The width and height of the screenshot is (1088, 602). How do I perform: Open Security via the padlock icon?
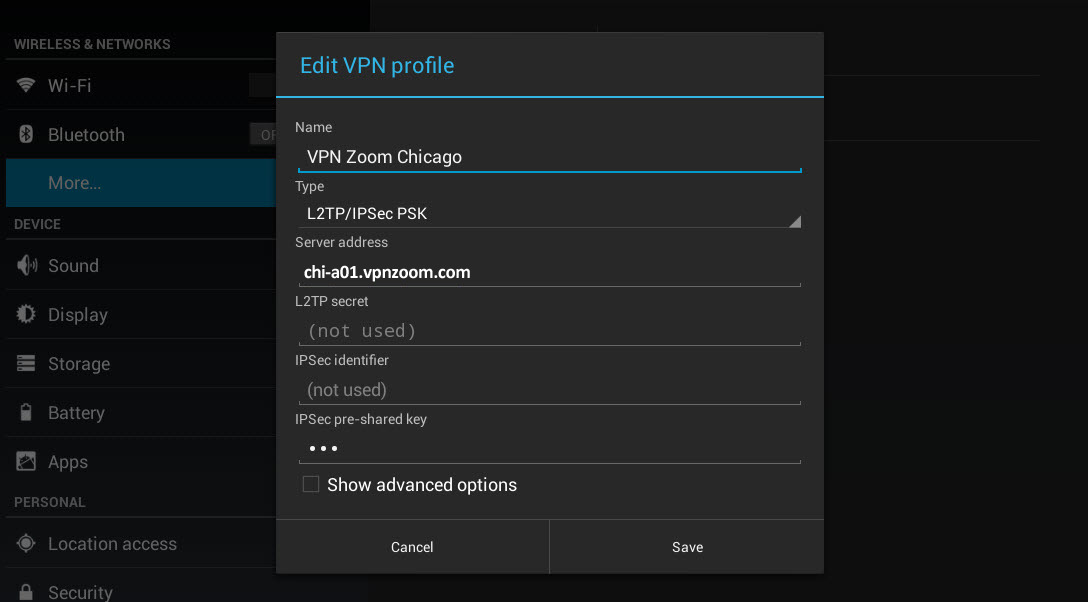pos(26,592)
